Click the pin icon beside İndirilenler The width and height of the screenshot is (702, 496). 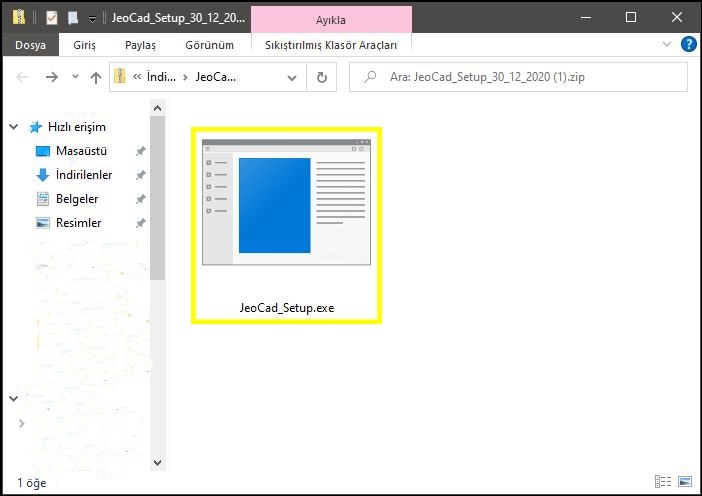141,175
